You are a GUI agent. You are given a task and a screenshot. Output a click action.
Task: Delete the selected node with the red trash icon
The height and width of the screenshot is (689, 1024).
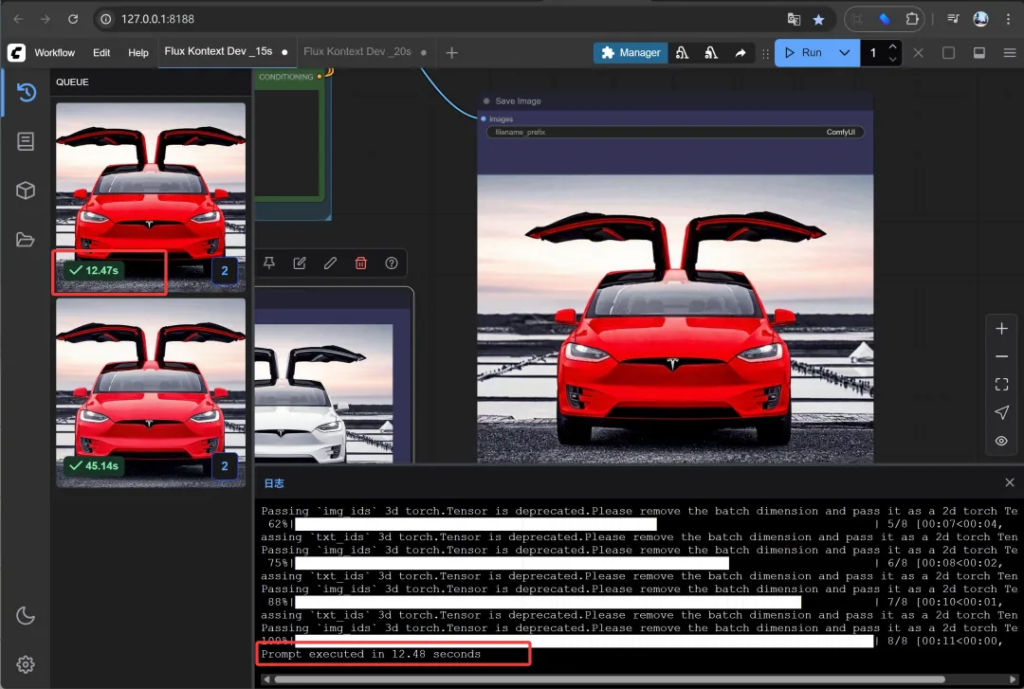tap(360, 263)
